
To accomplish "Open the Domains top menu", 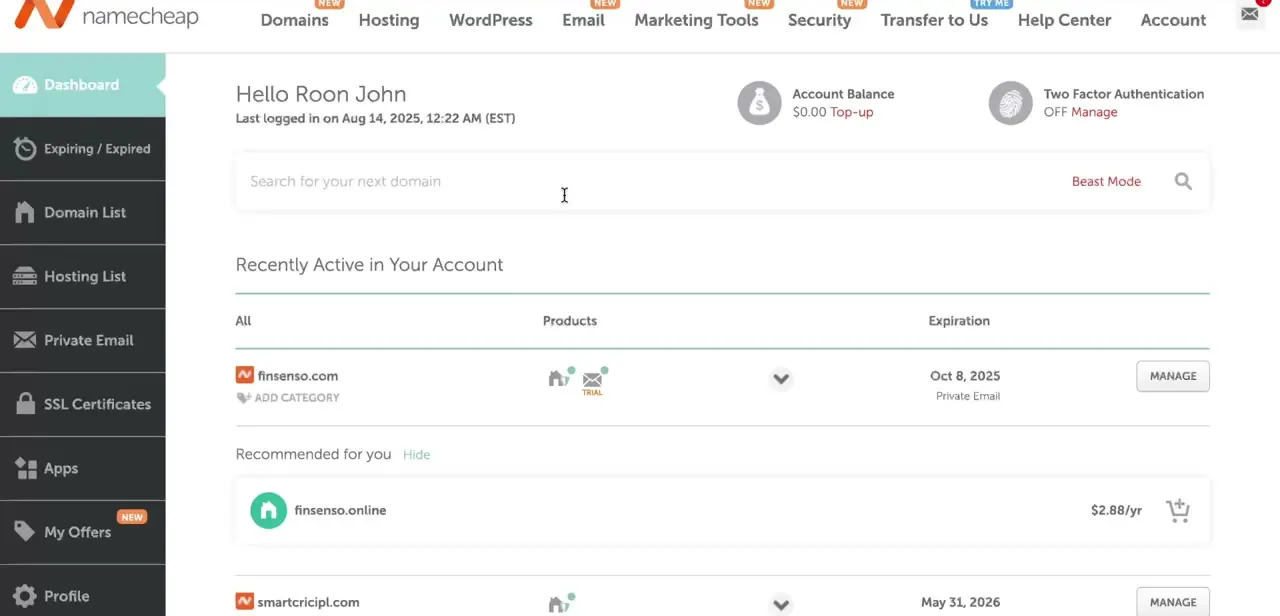I will click(x=294, y=20).
